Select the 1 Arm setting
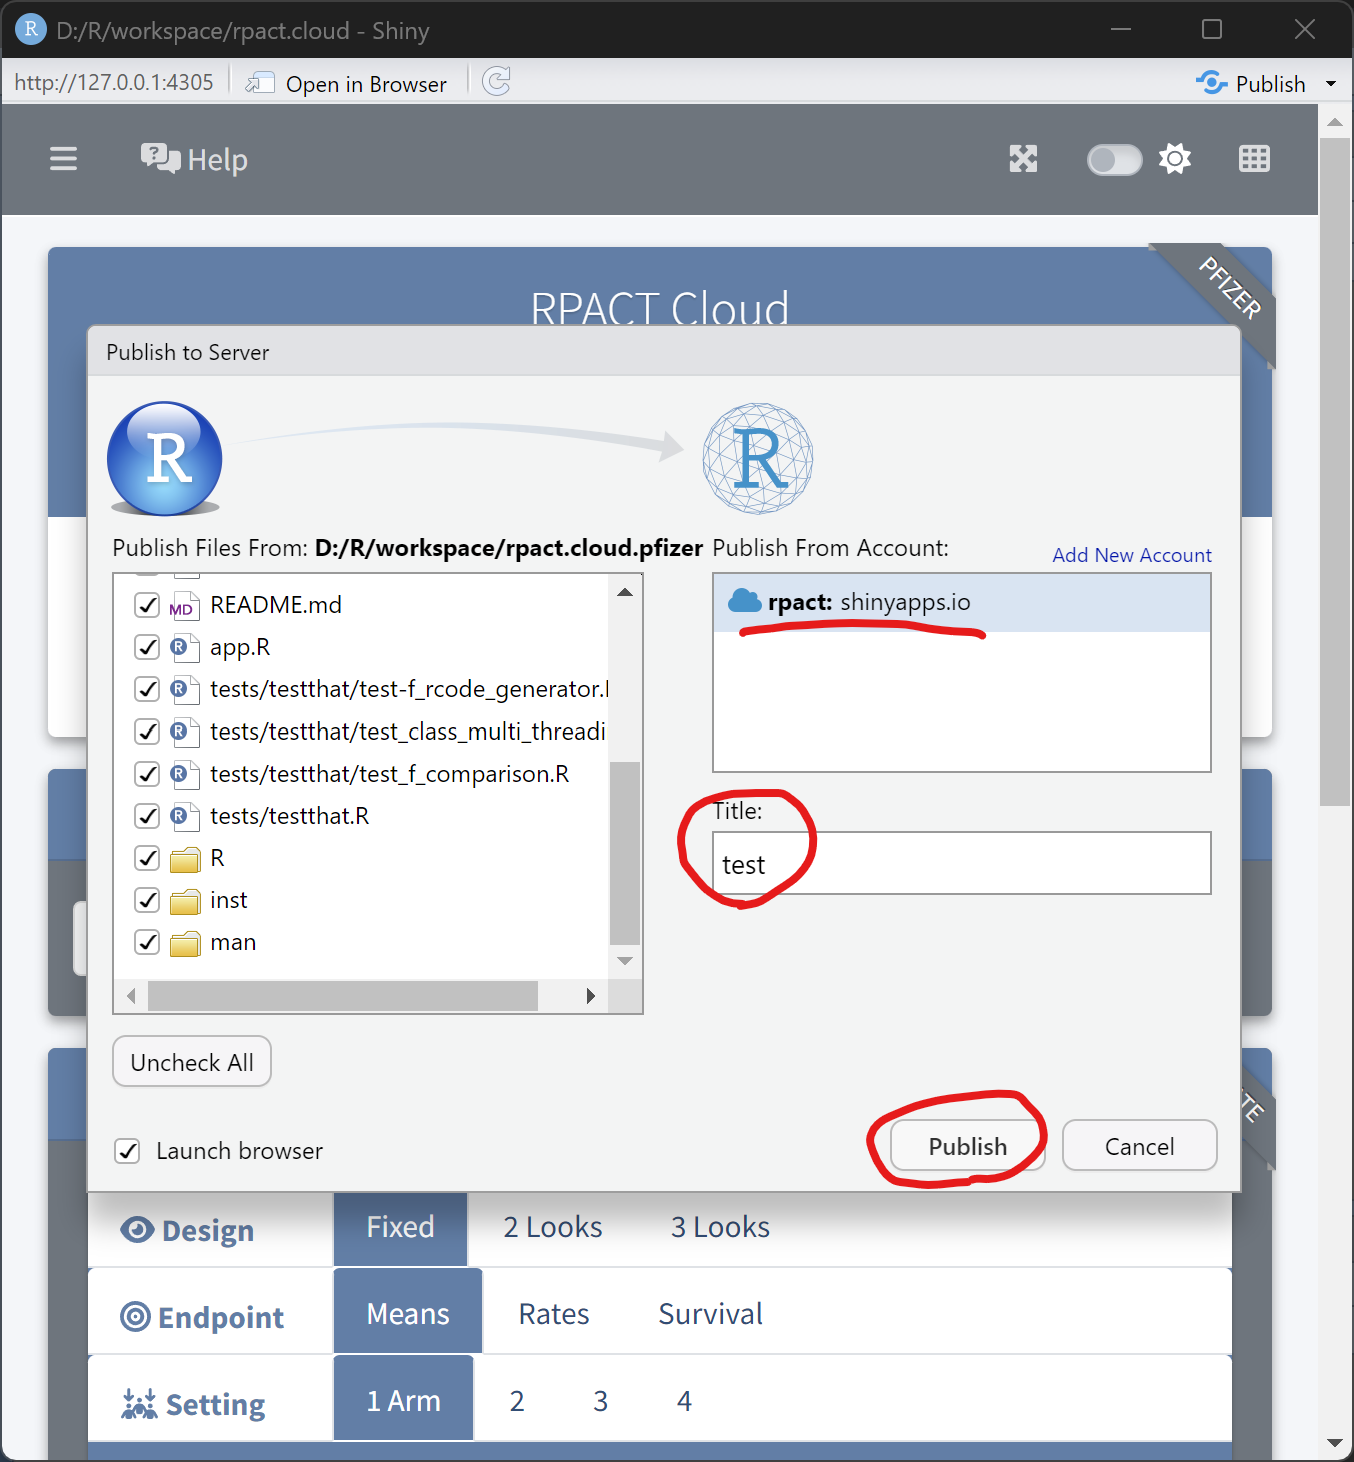The height and width of the screenshot is (1462, 1354). point(403,1399)
